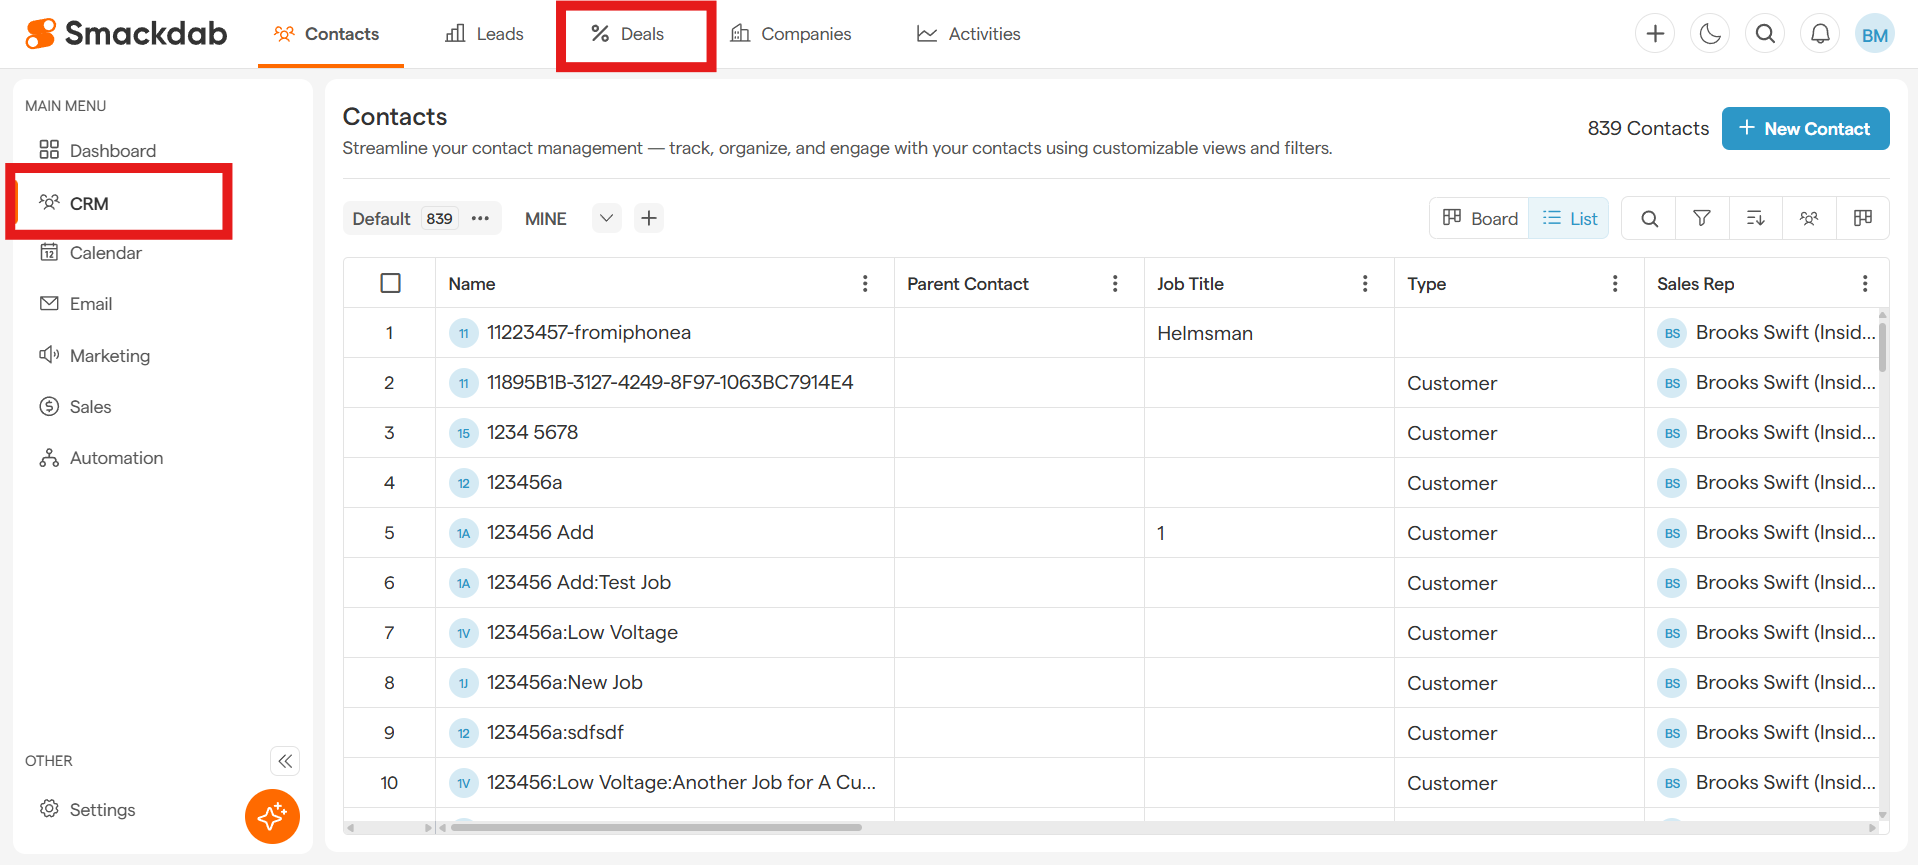Screen dimensions: 1918x865
Task: Open Job Title column options menu
Action: [x=1365, y=284]
